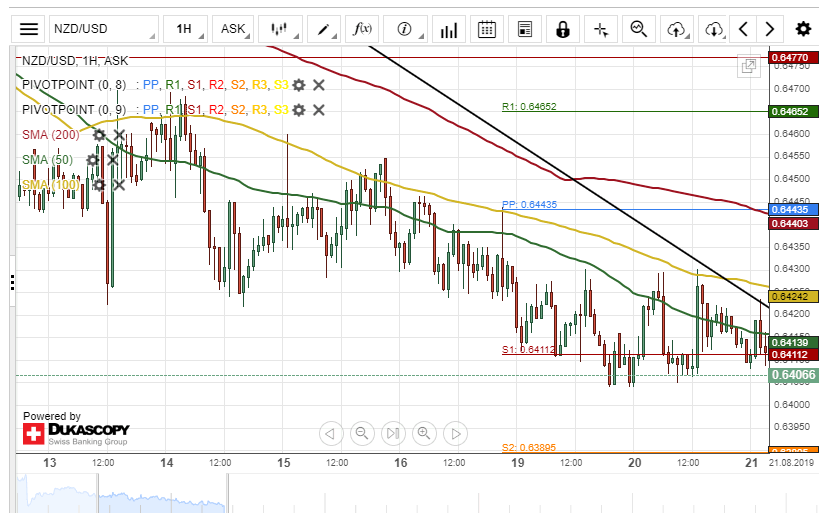
Task: Open the f(x) indicators menu
Action: coord(364,29)
